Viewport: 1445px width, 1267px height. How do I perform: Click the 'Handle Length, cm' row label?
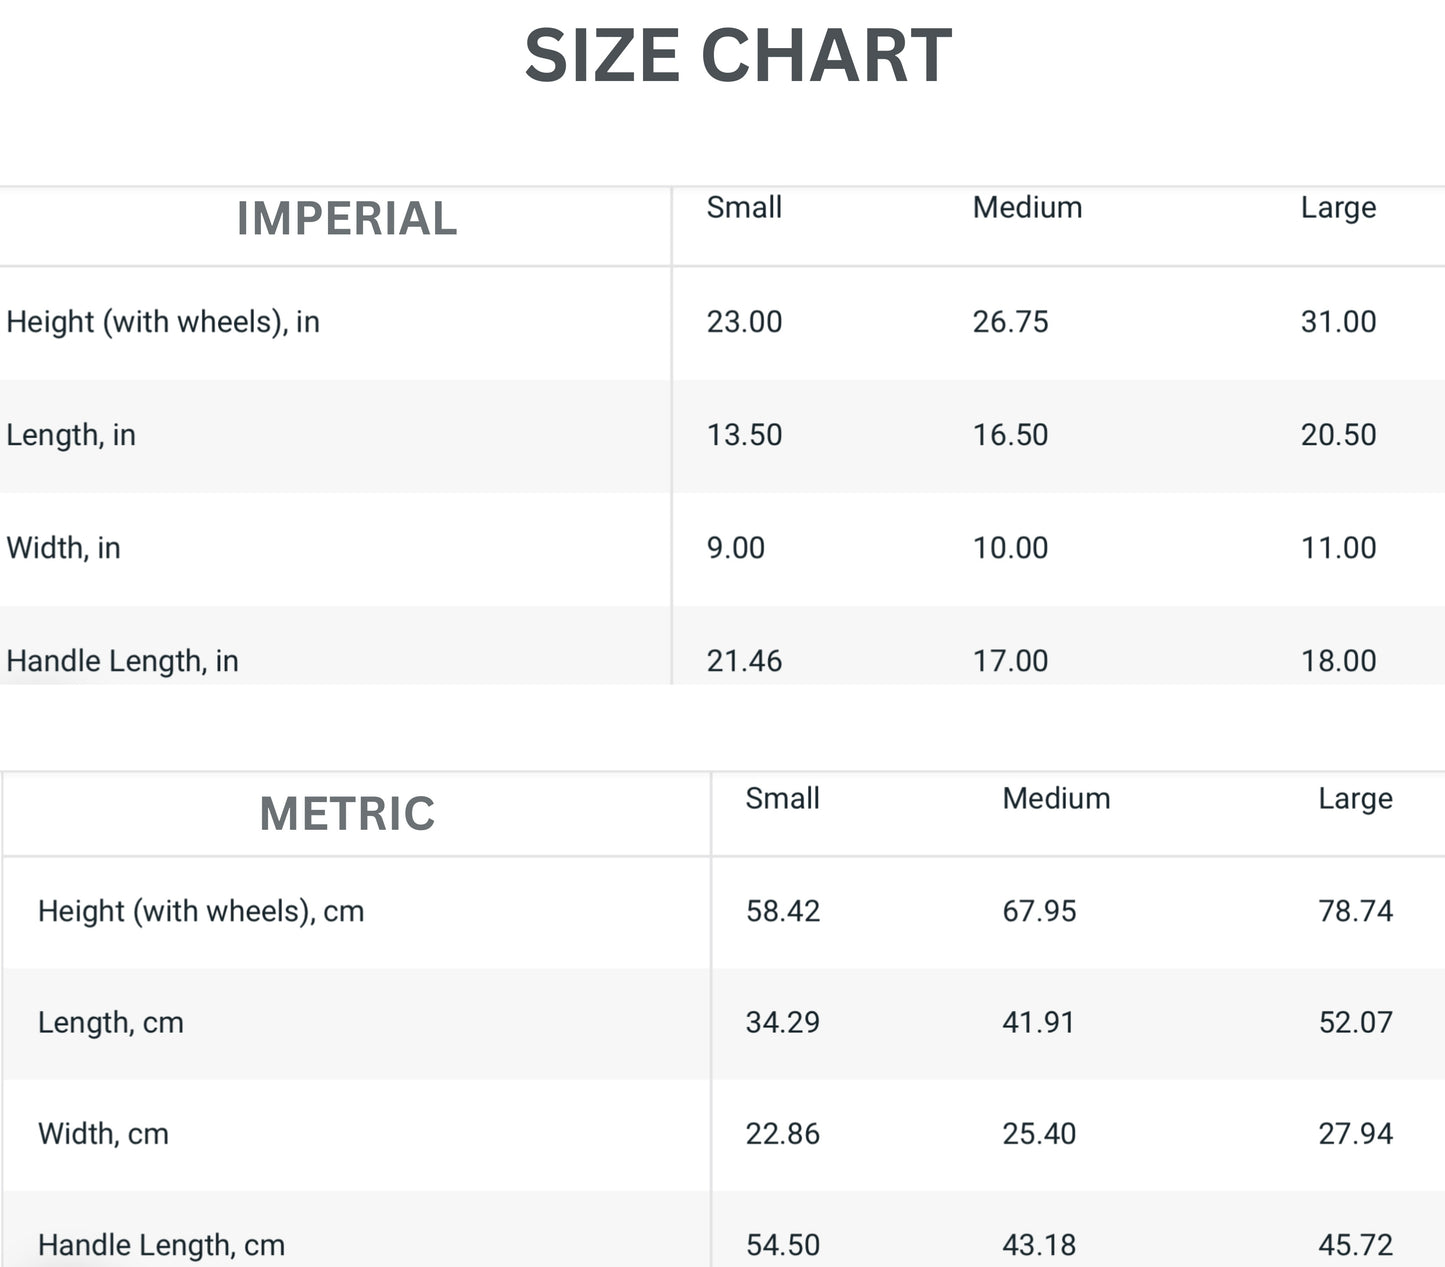pyautogui.click(x=161, y=1245)
